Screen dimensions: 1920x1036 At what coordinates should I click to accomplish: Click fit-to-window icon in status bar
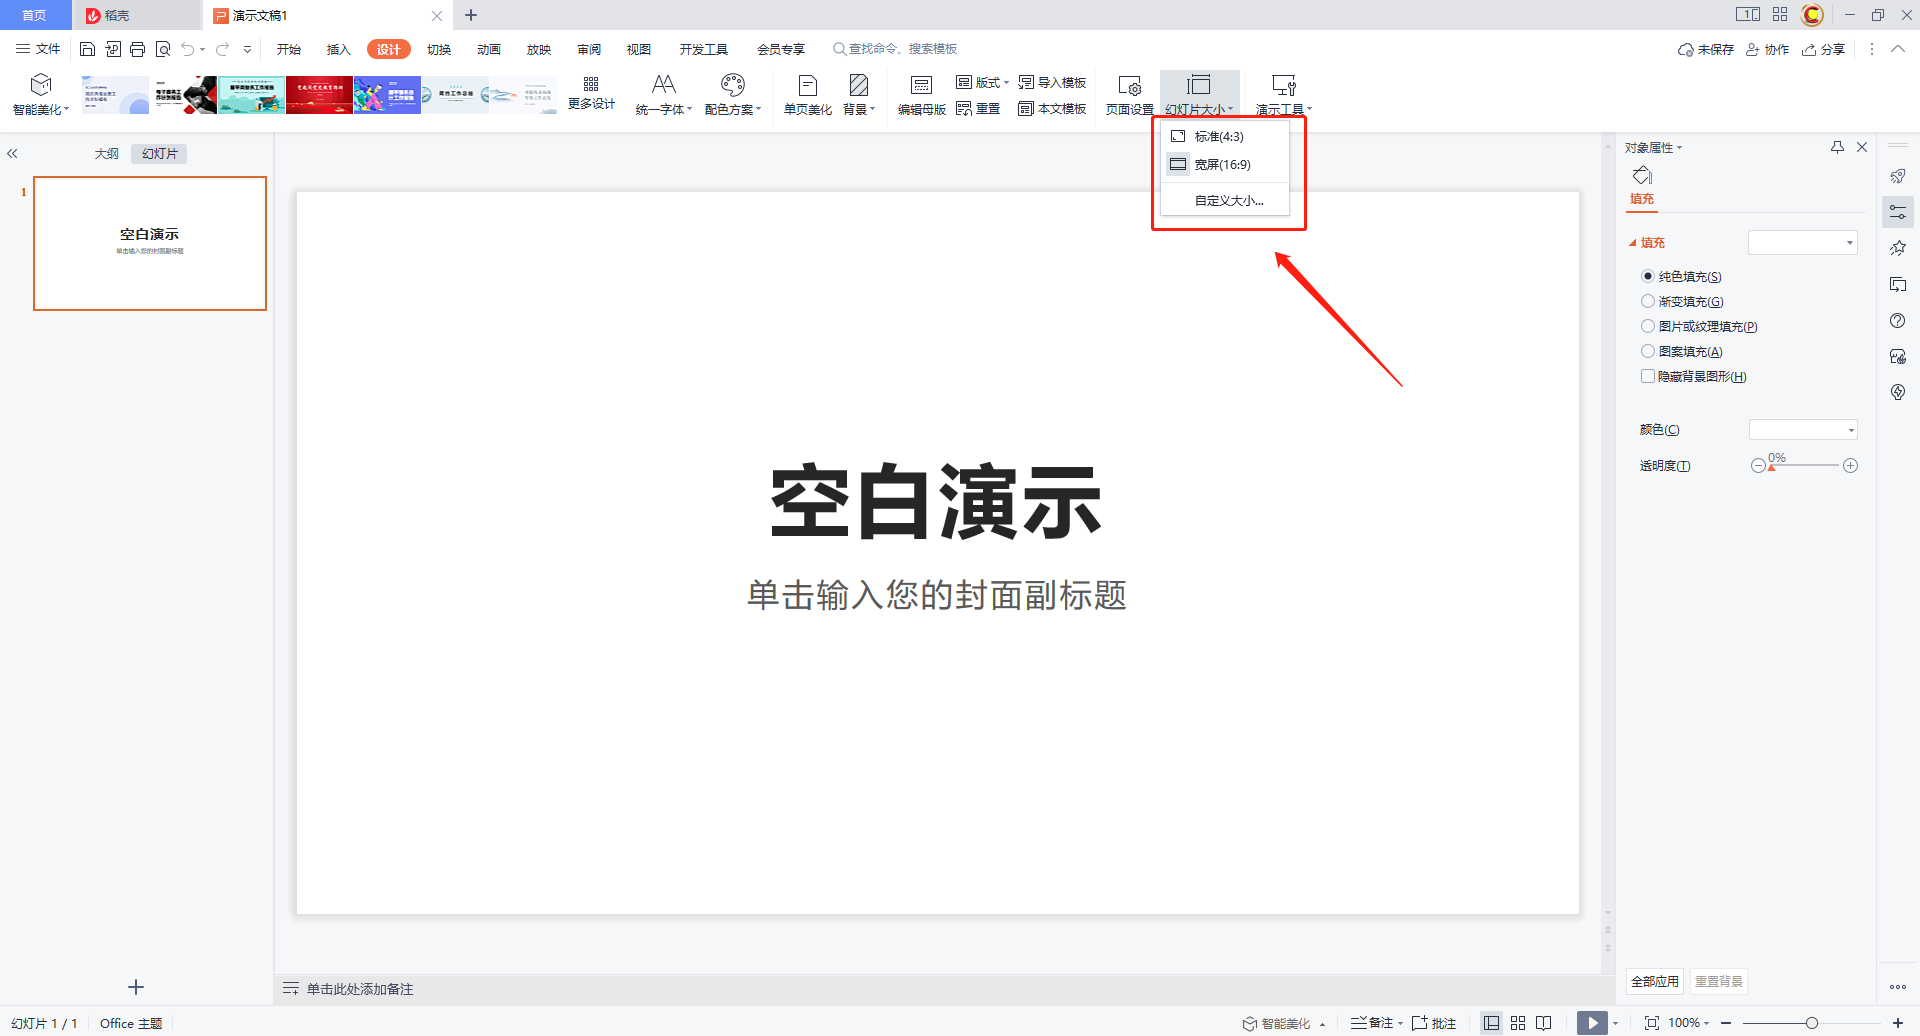tap(1651, 1023)
